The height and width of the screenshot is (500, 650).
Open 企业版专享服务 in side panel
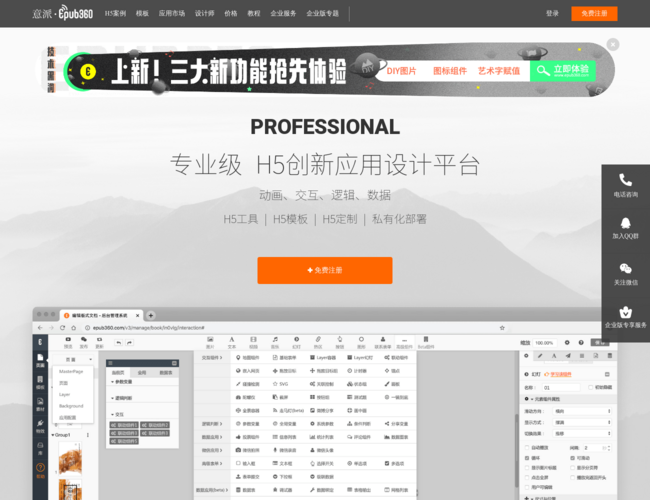click(626, 317)
